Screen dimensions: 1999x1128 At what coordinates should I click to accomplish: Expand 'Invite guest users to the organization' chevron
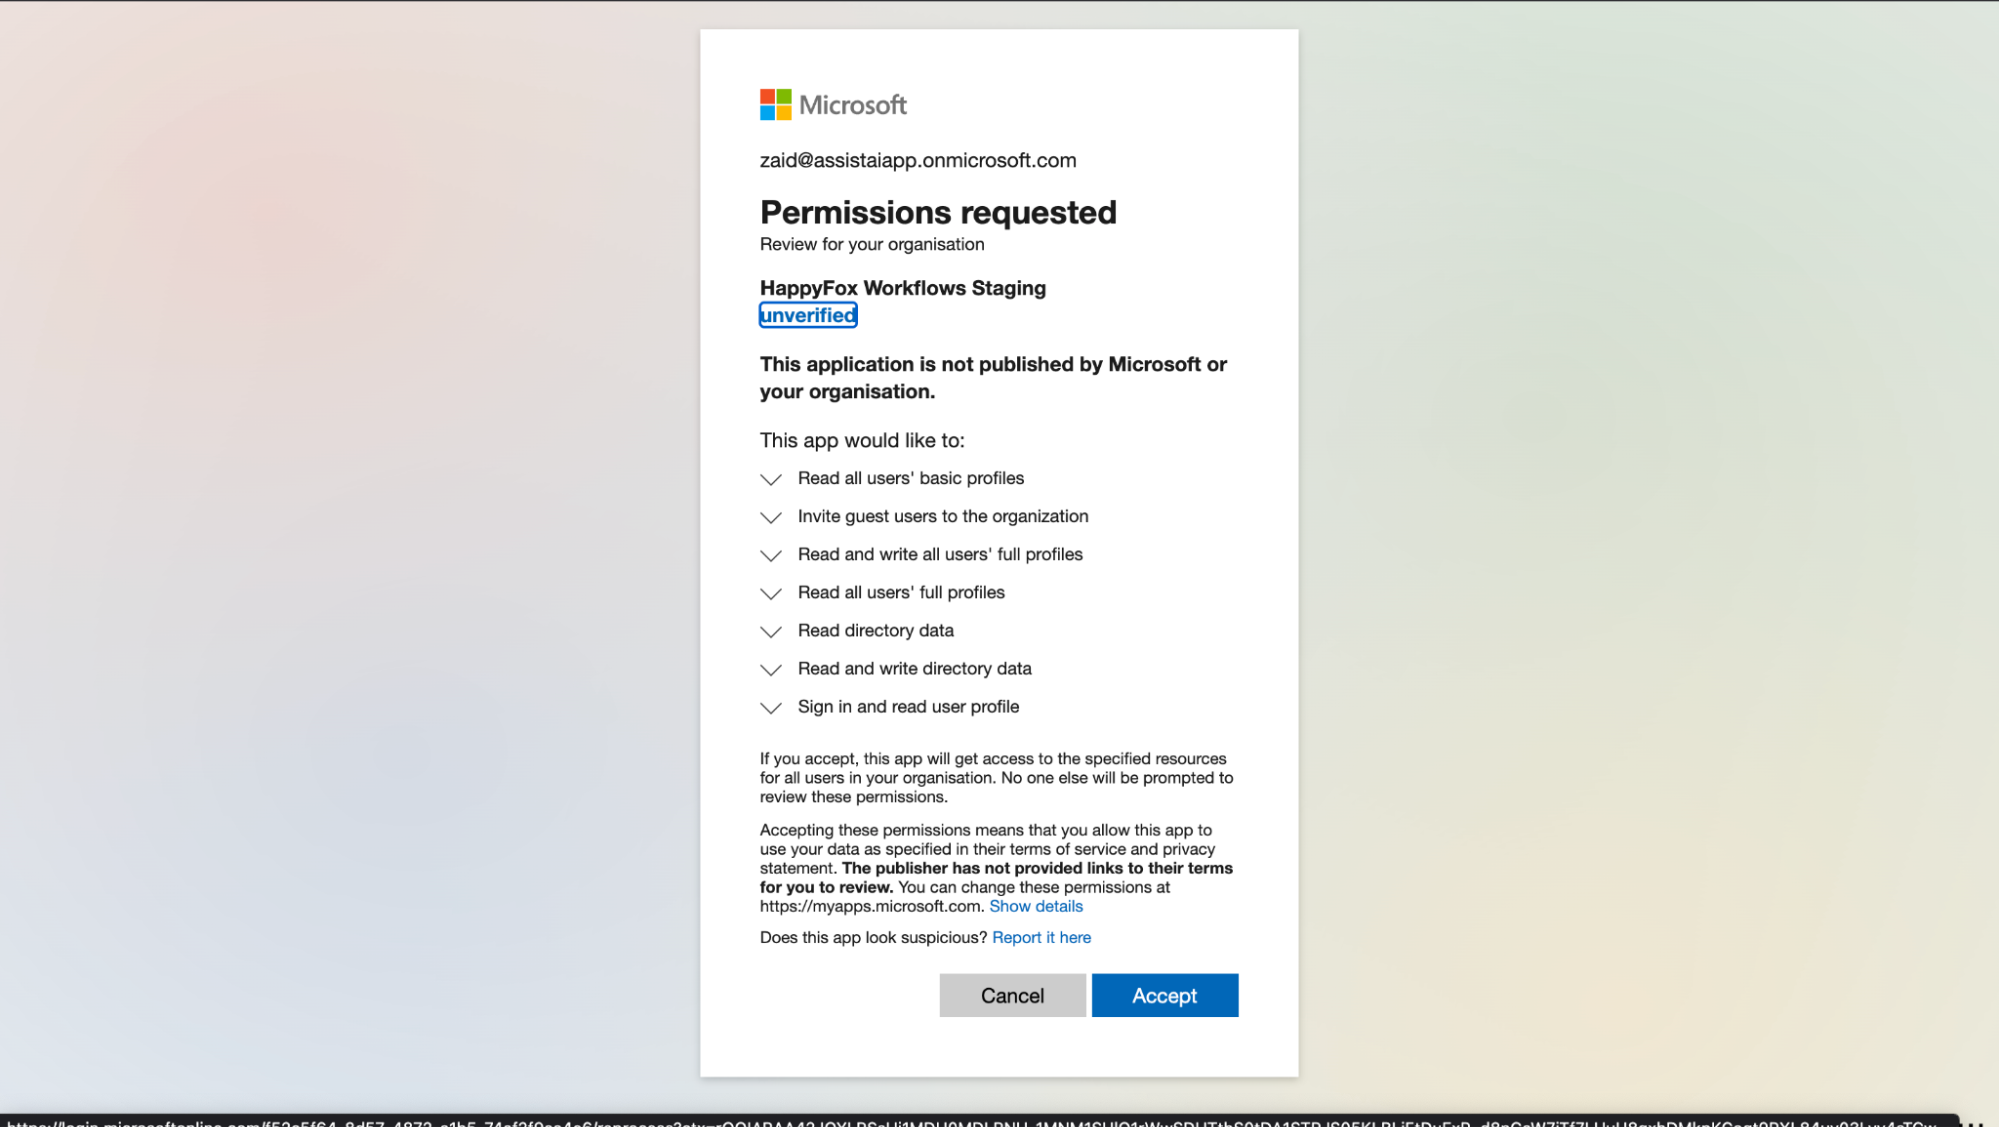[771, 518]
